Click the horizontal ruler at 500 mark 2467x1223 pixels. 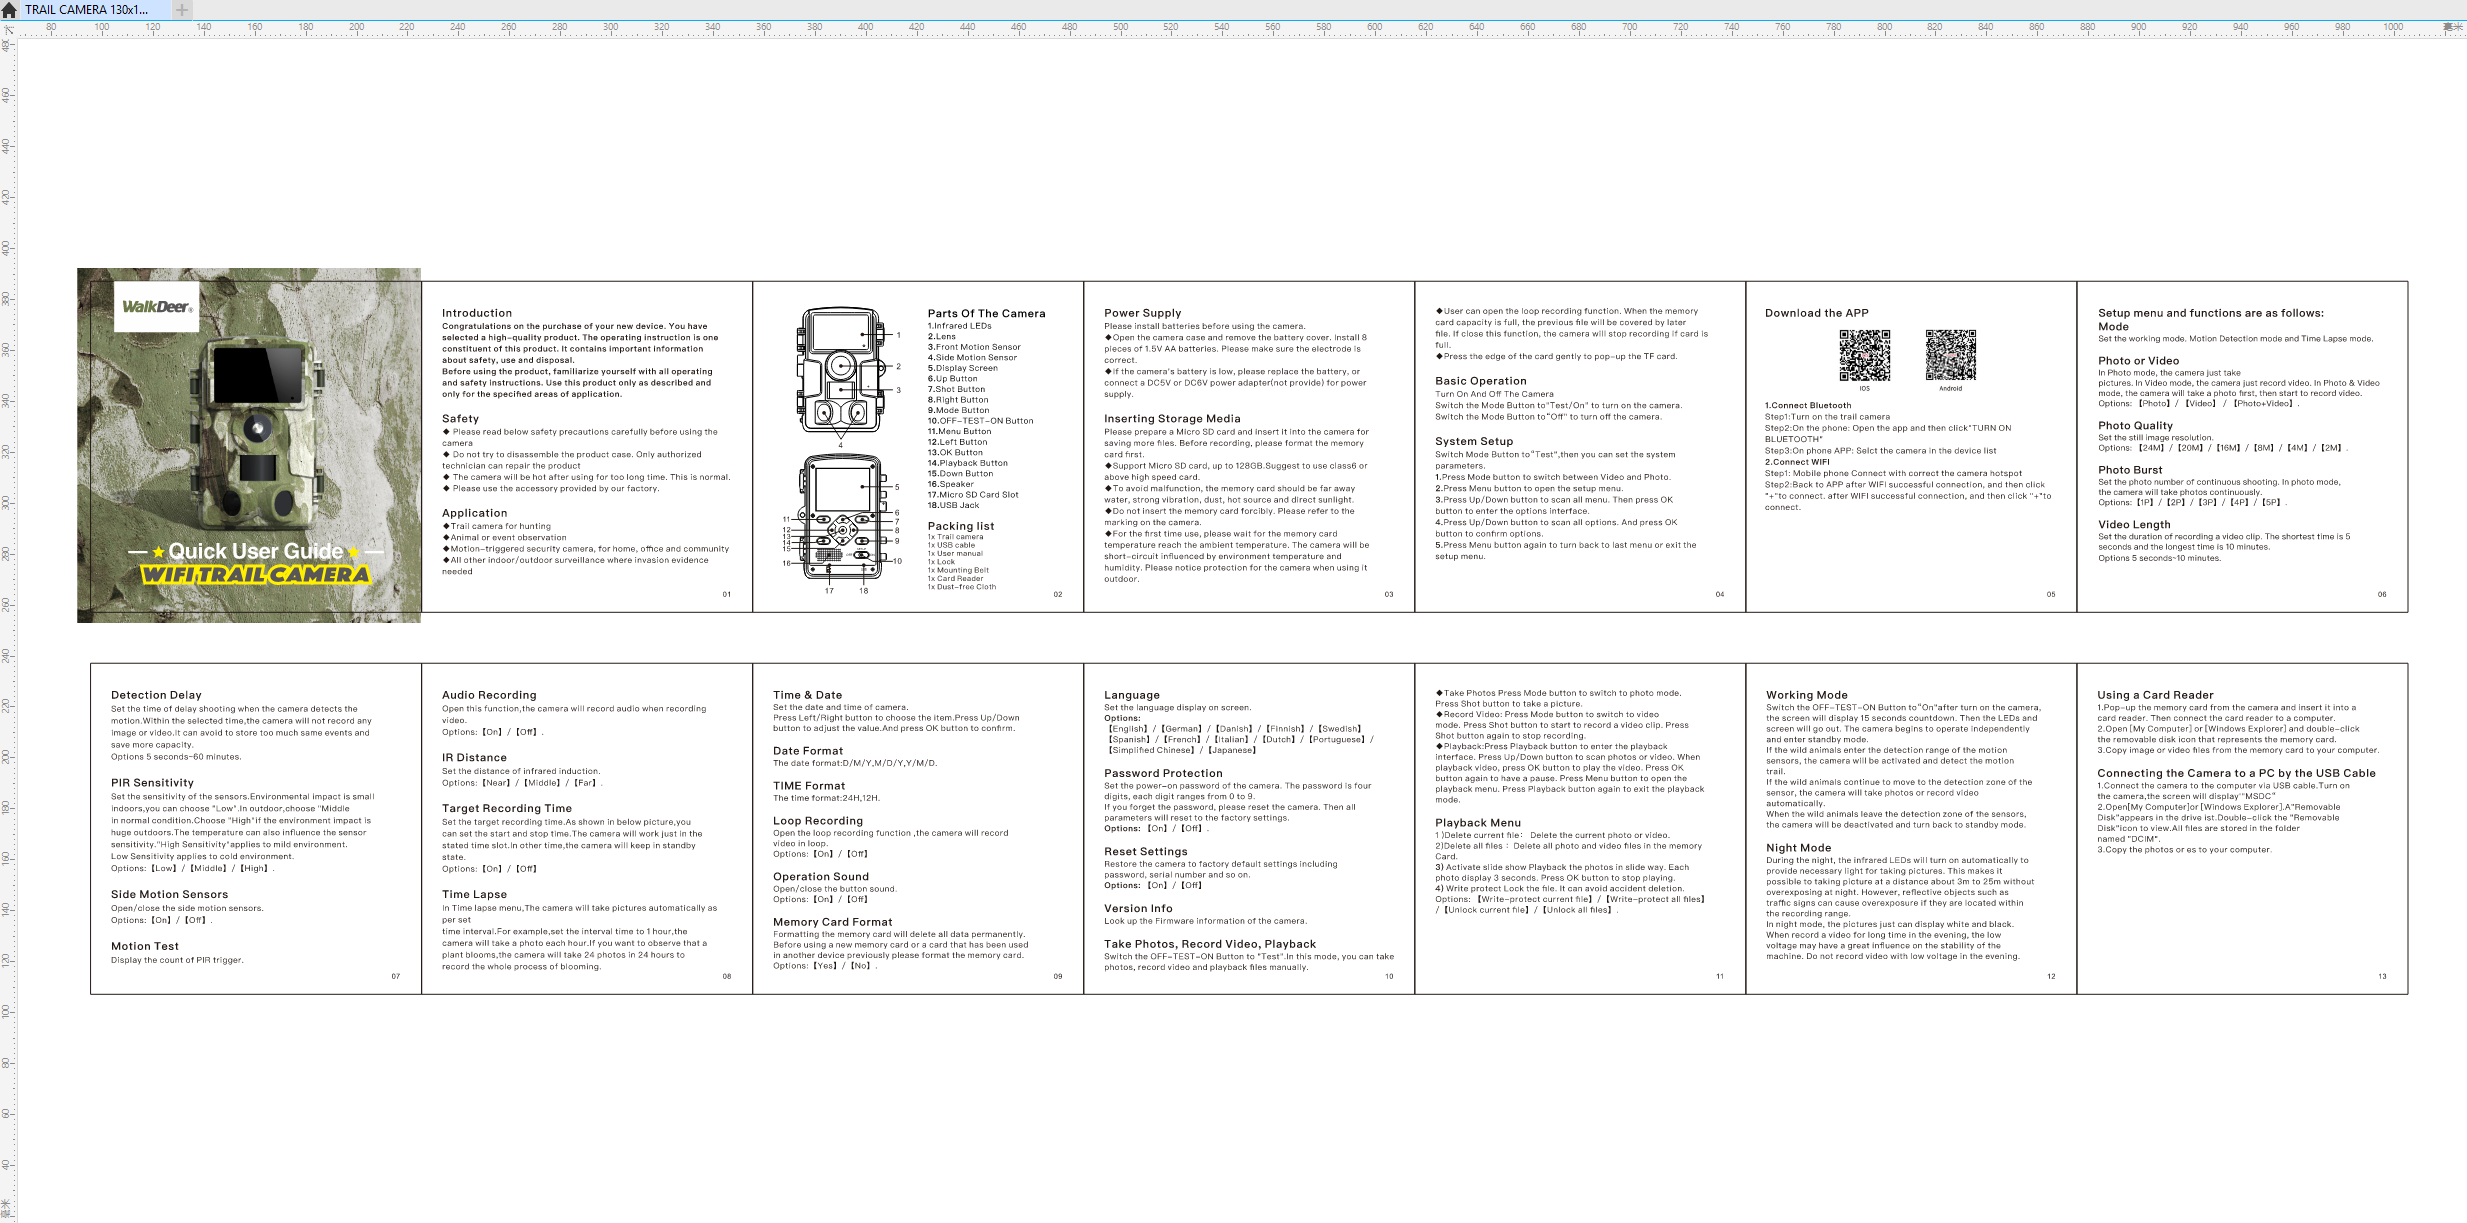click(1120, 28)
